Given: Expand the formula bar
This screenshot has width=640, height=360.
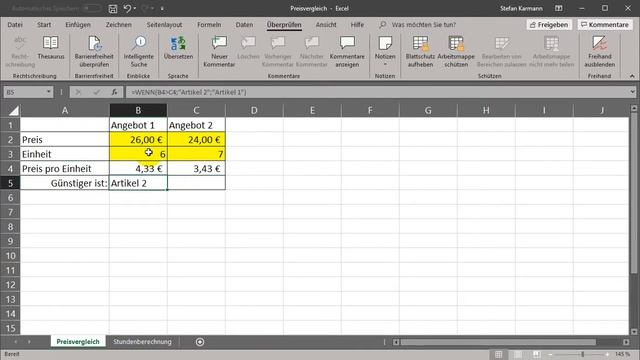Looking at the screenshot, I should click(632, 92).
